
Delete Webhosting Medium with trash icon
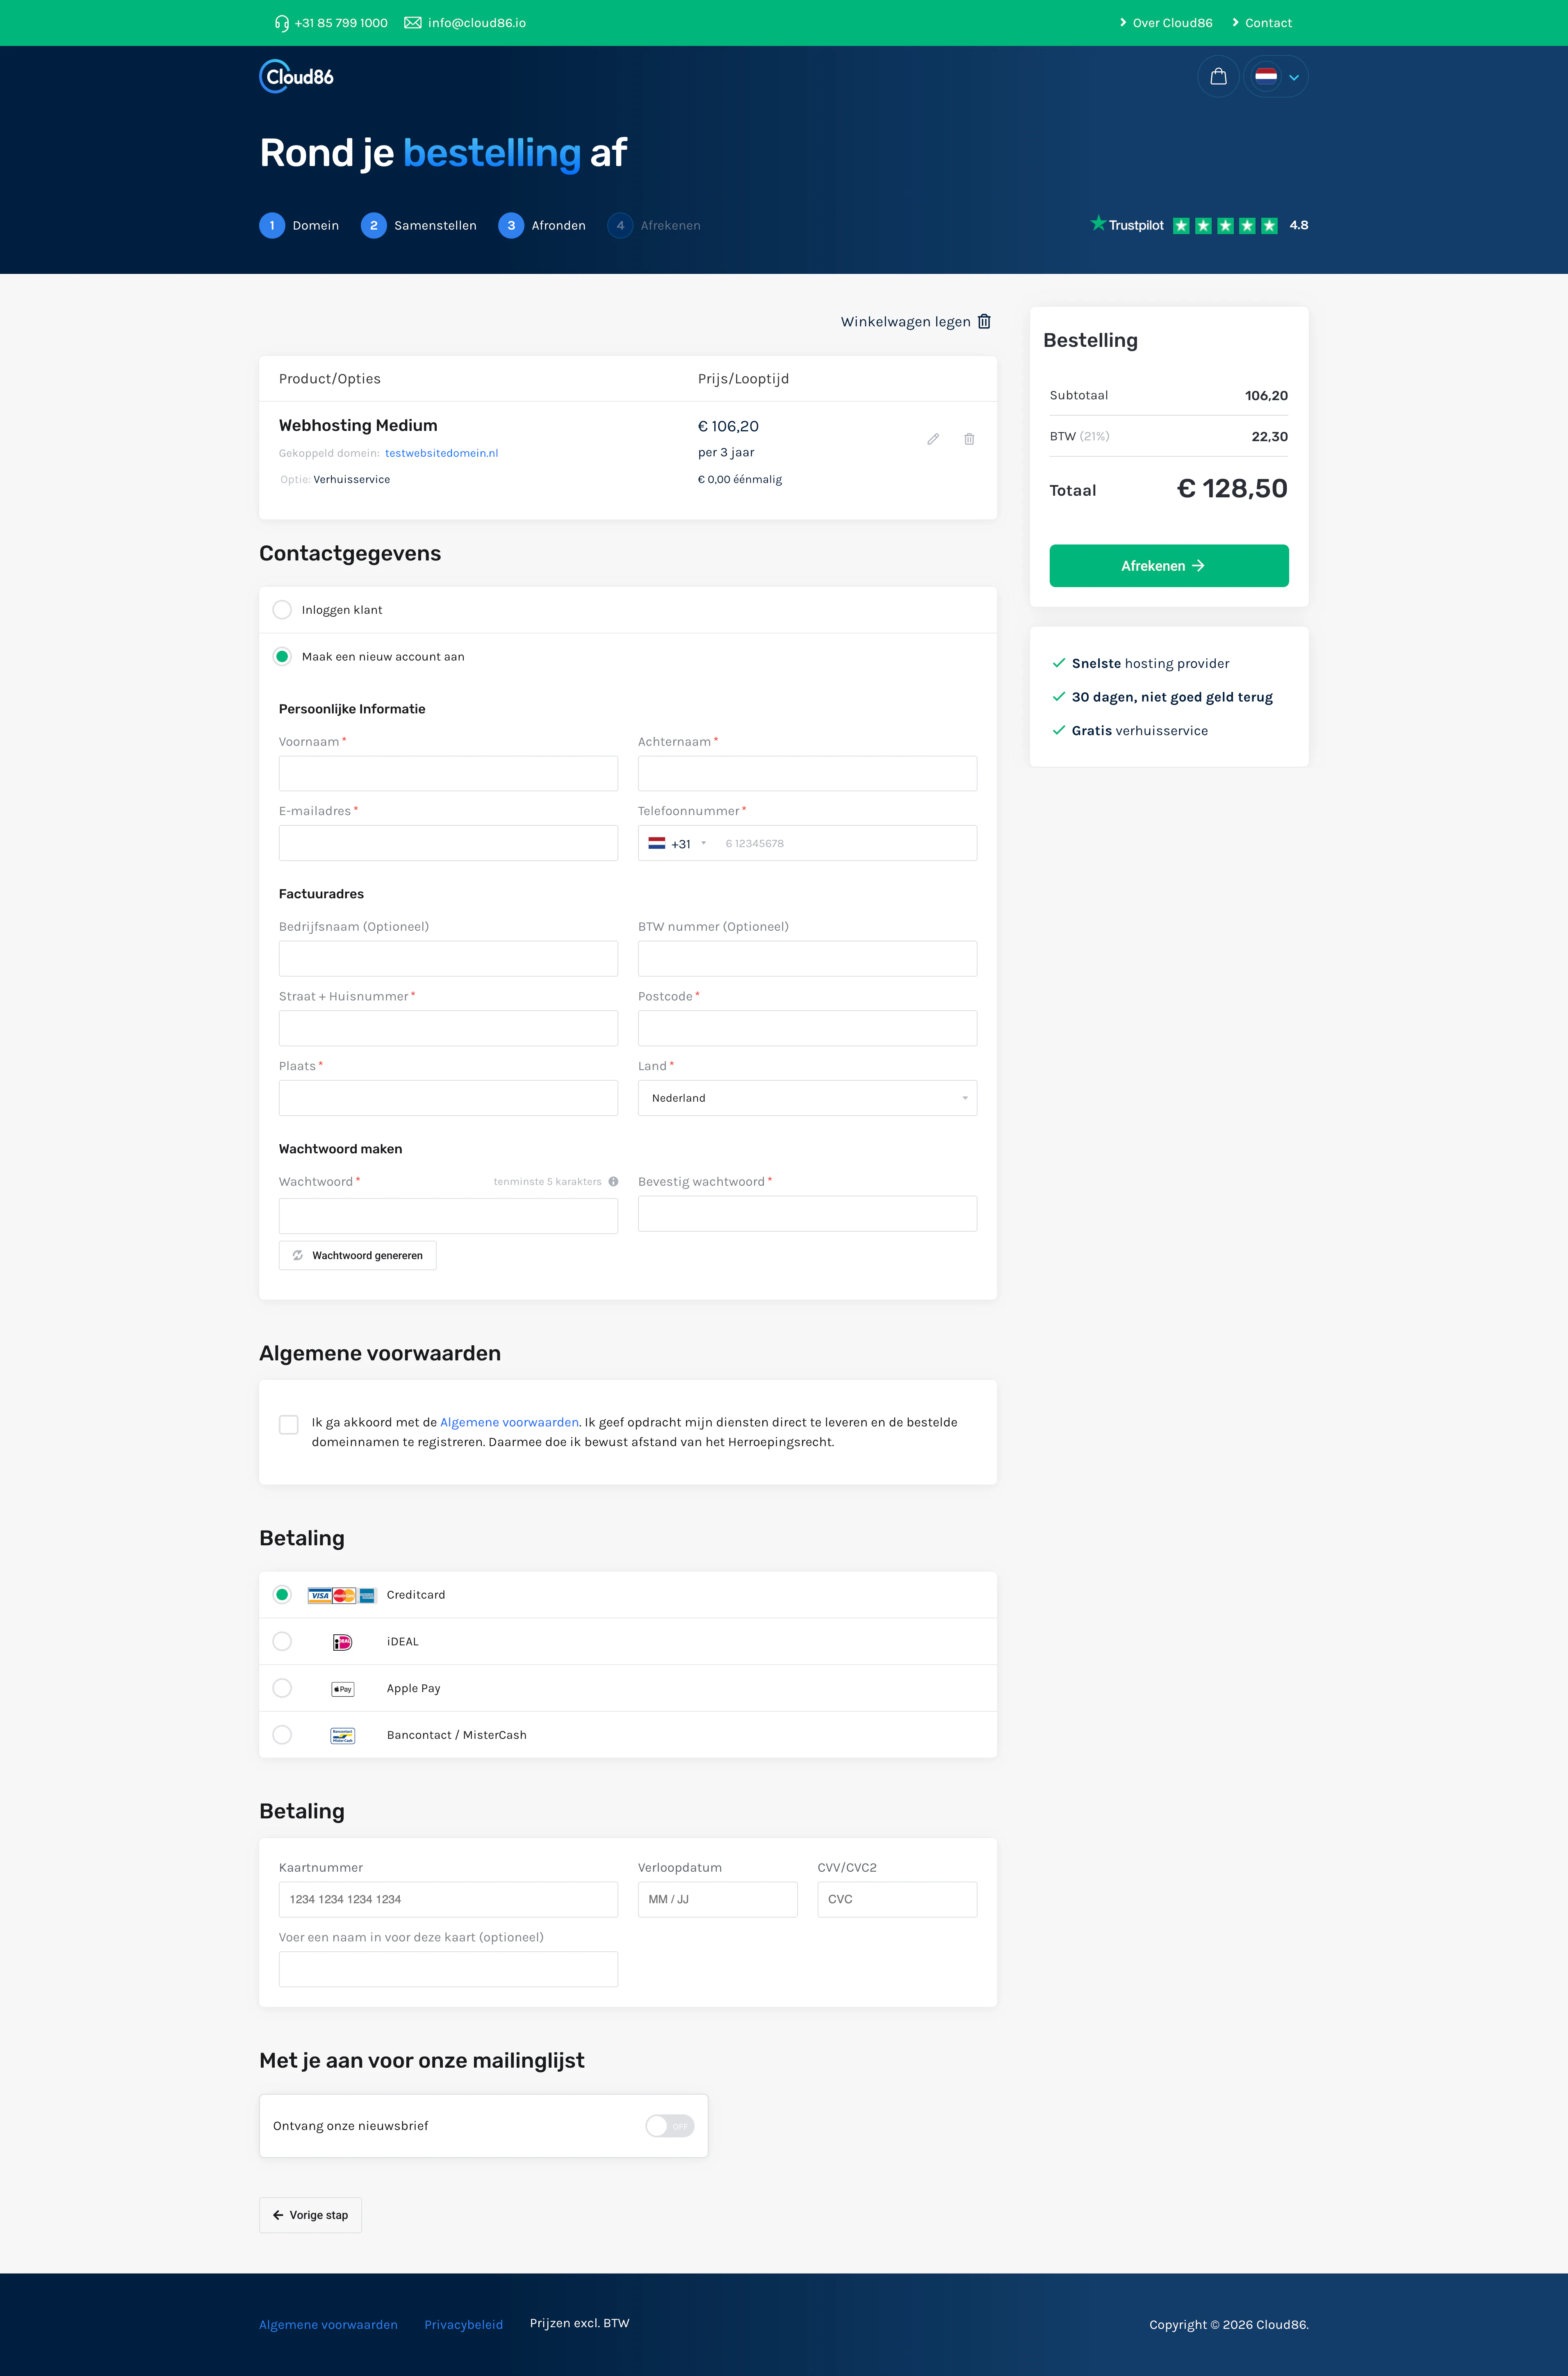pos(969,439)
